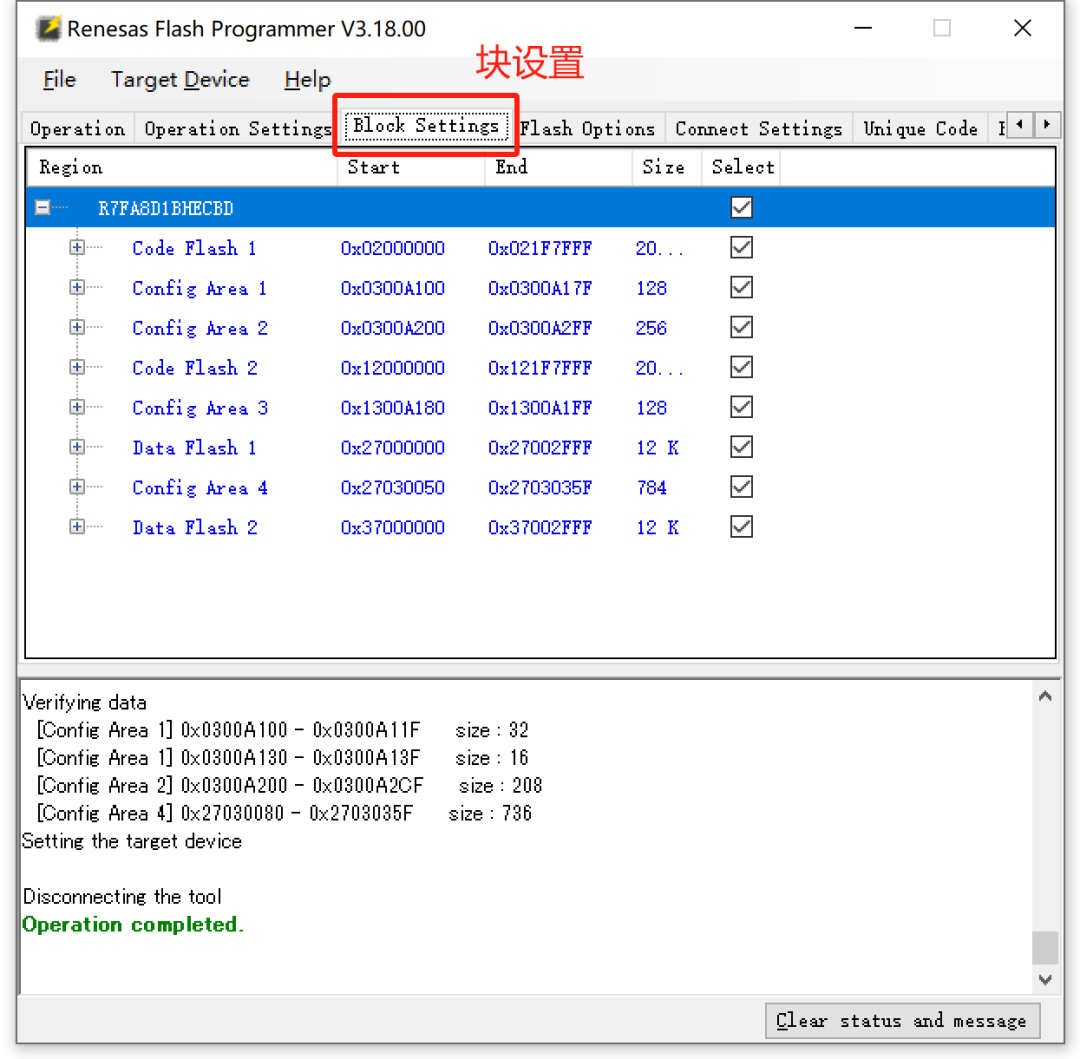Expand the Config Area 1 region
1080x1059 pixels.
pyautogui.click(x=77, y=288)
